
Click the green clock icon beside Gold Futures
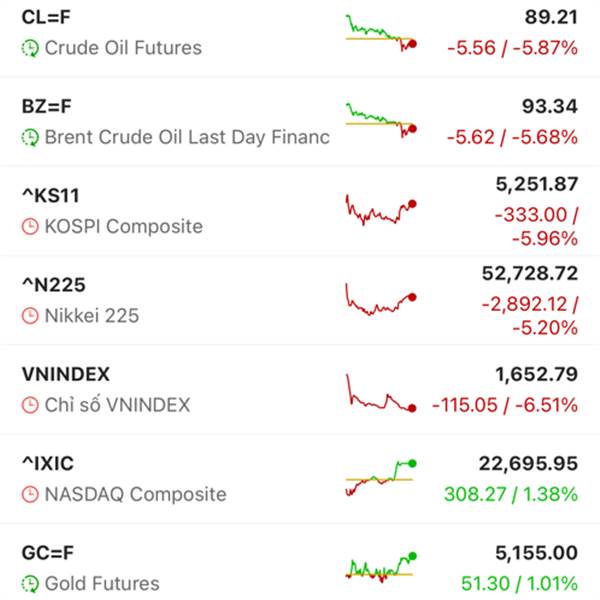click(x=30, y=583)
